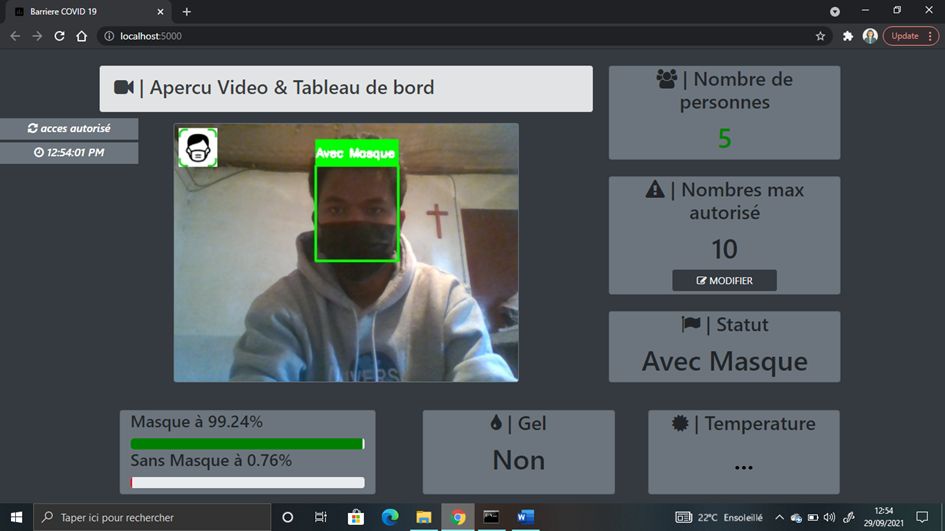Open the Chrome profile avatar
This screenshot has width=945, height=531.
tap(870, 36)
